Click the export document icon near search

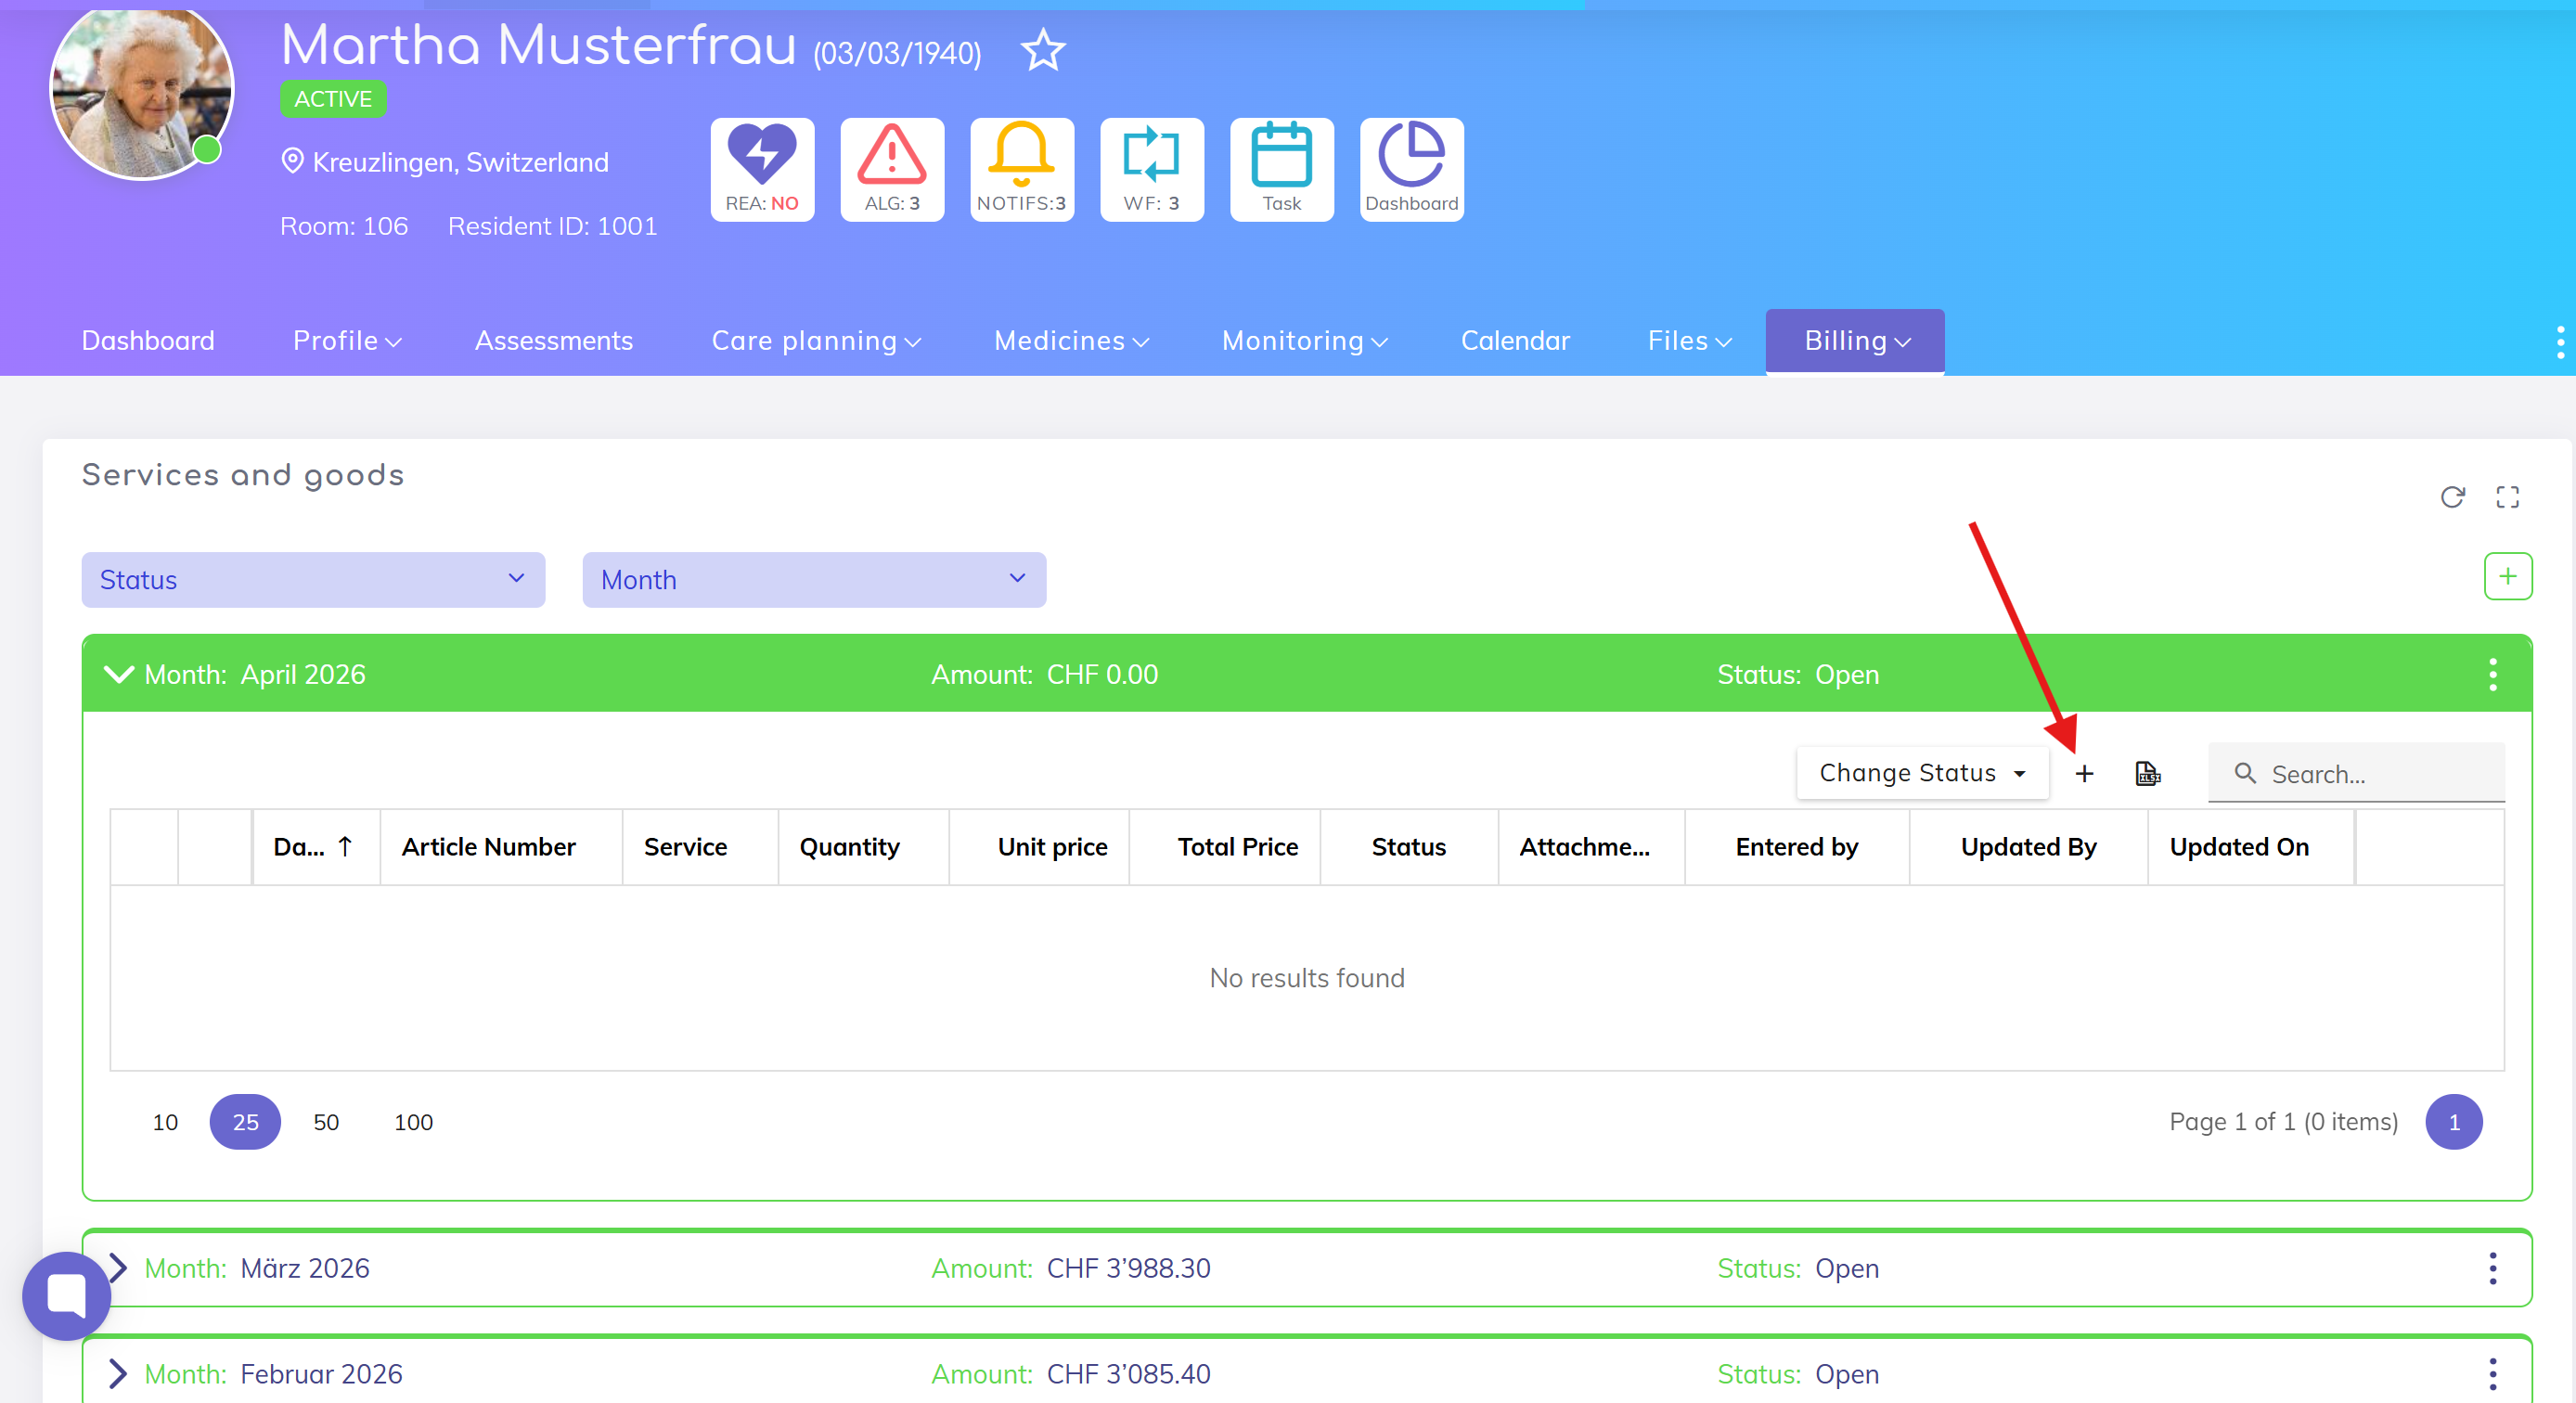coord(2146,773)
